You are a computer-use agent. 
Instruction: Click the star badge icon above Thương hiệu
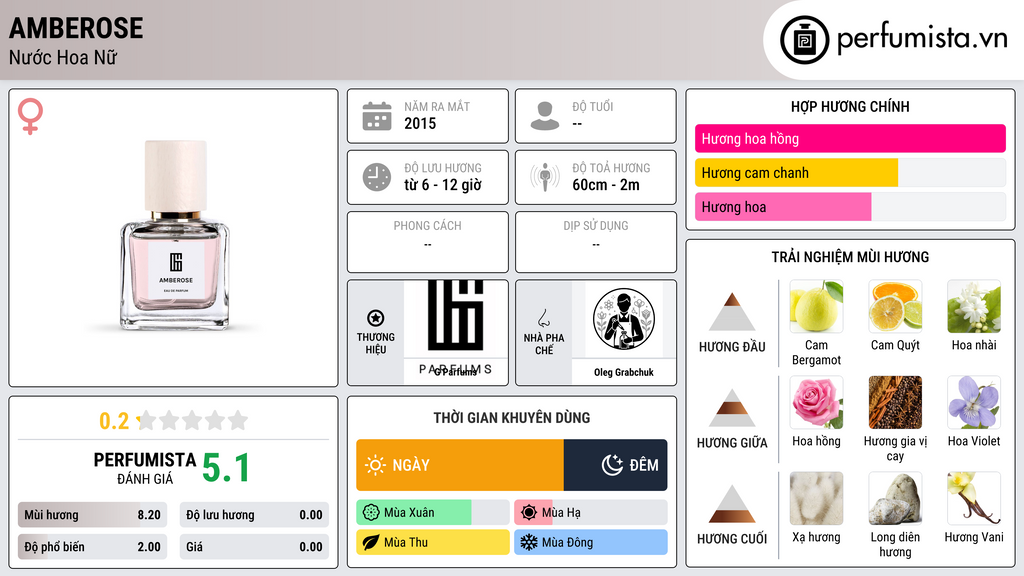point(376,318)
